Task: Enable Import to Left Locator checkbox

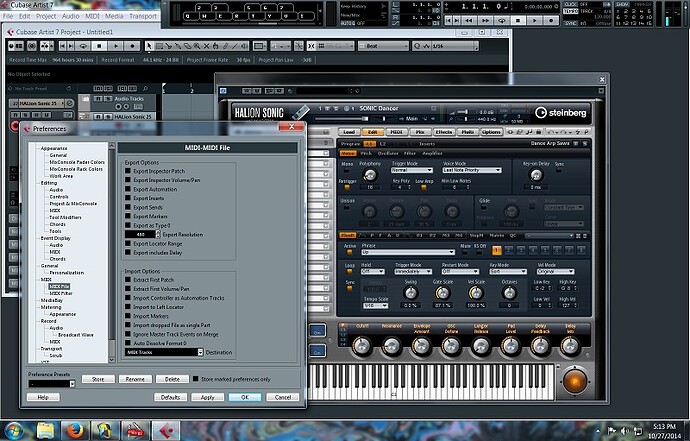Action: click(x=128, y=307)
